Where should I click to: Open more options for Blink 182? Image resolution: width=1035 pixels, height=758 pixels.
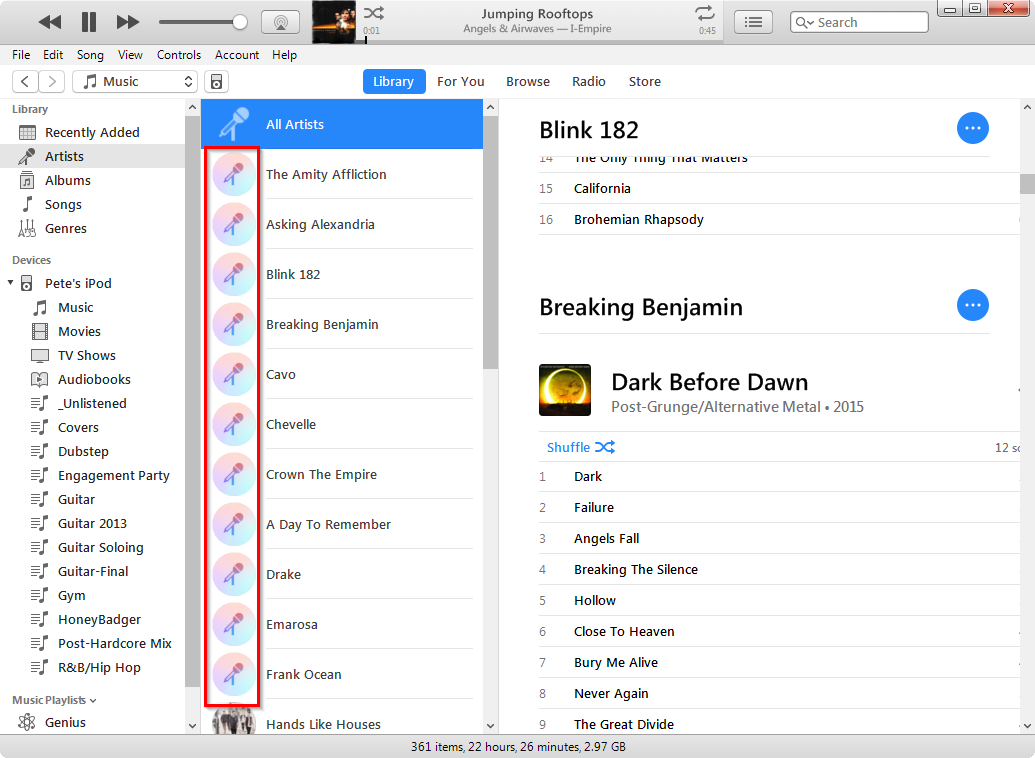click(x=973, y=128)
